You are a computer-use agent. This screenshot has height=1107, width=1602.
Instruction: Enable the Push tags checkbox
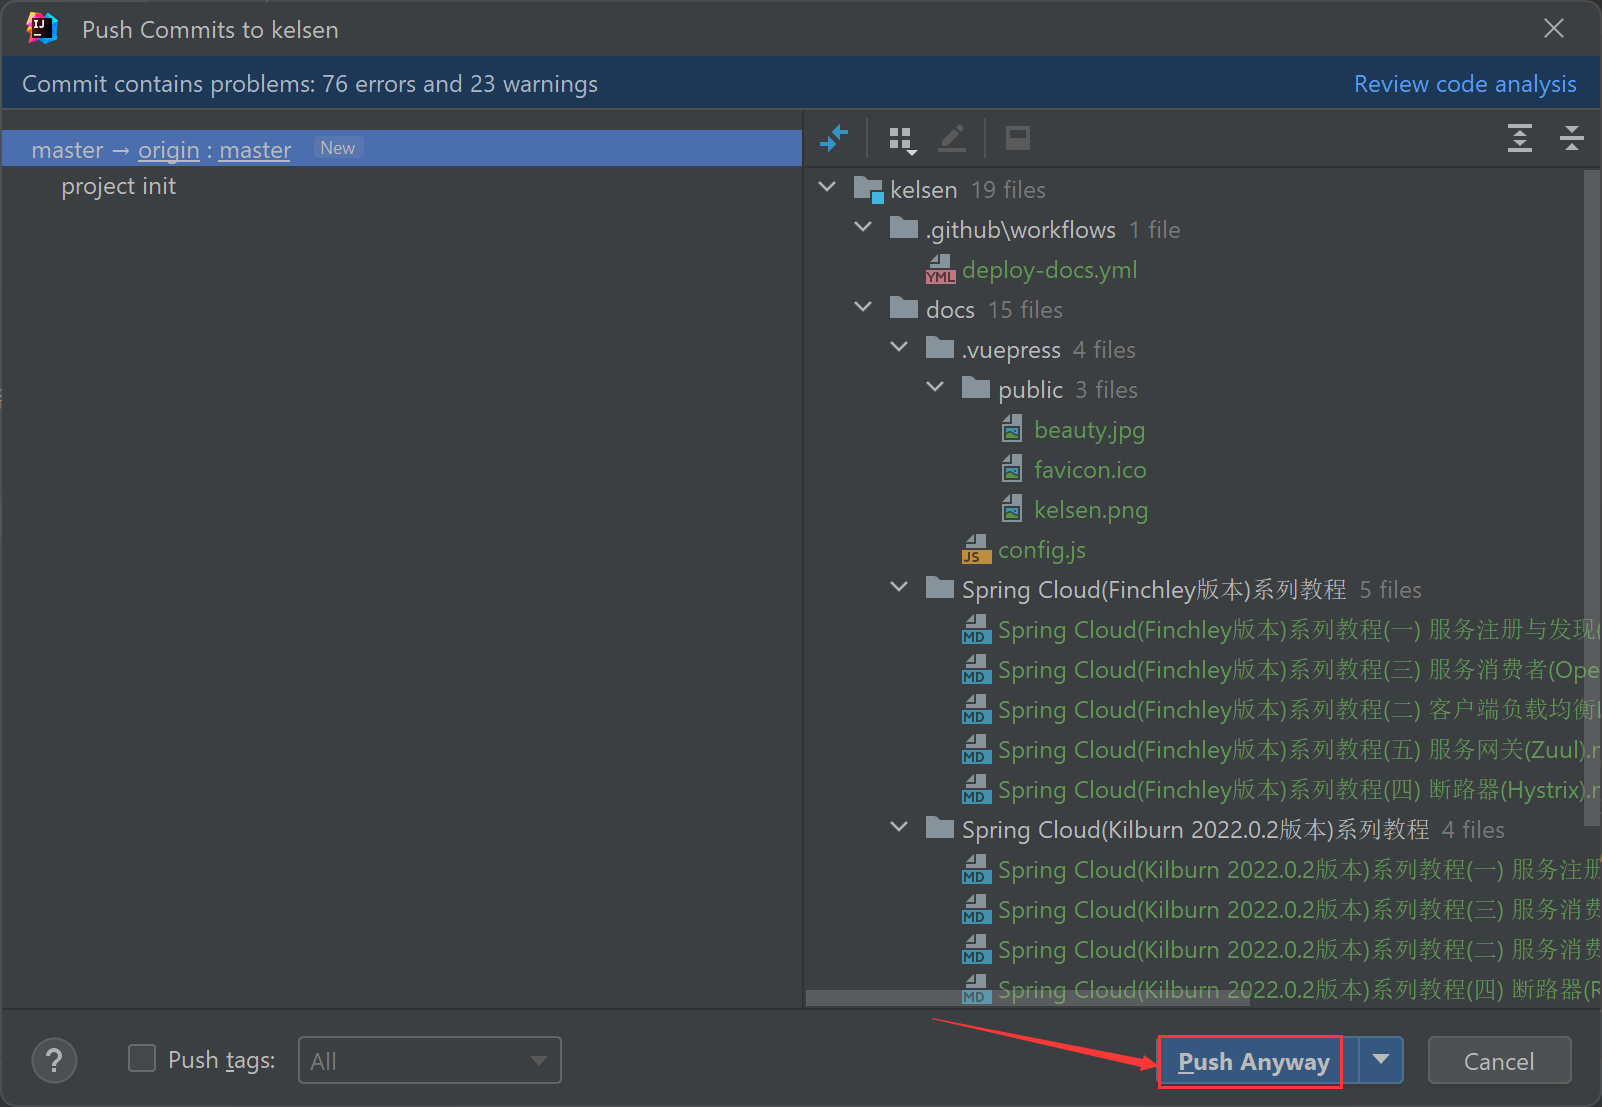click(142, 1059)
